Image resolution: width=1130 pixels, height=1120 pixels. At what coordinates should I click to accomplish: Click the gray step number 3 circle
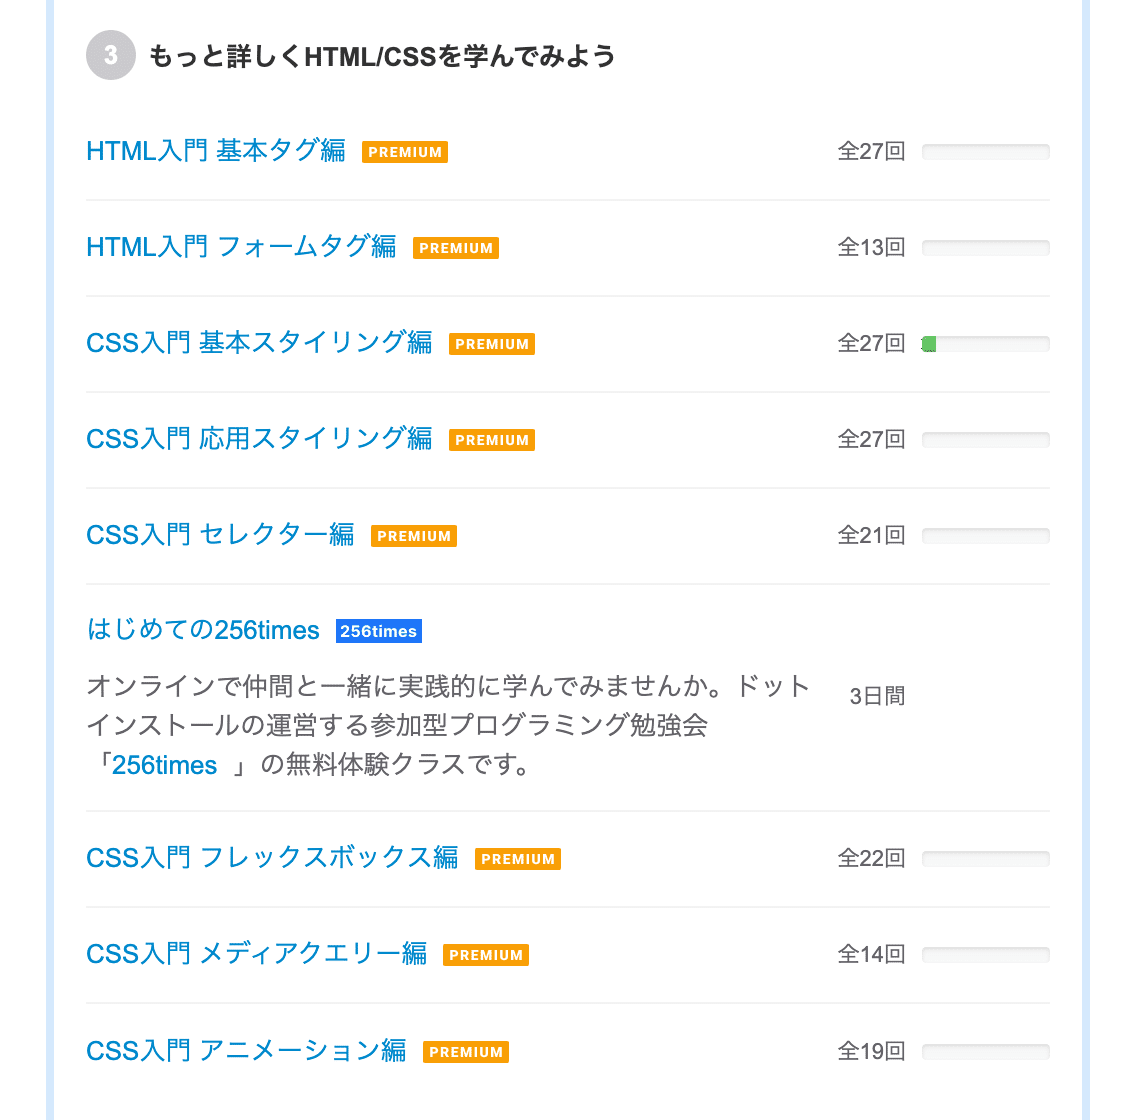coord(111,55)
